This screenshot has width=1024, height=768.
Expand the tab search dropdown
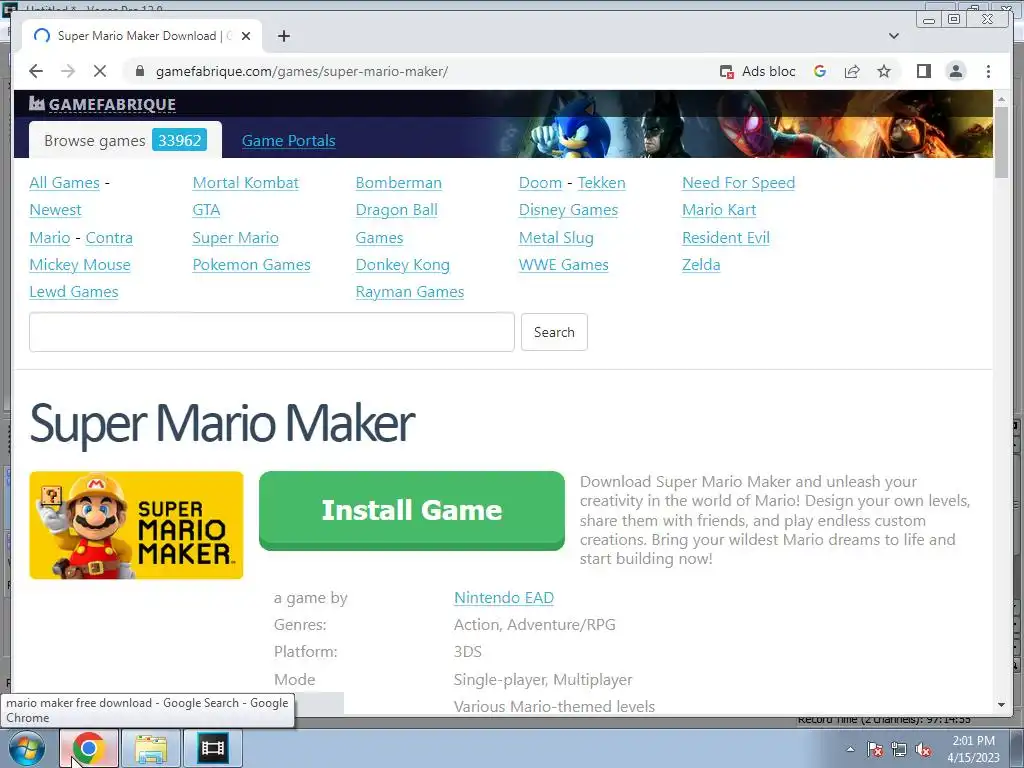893,36
